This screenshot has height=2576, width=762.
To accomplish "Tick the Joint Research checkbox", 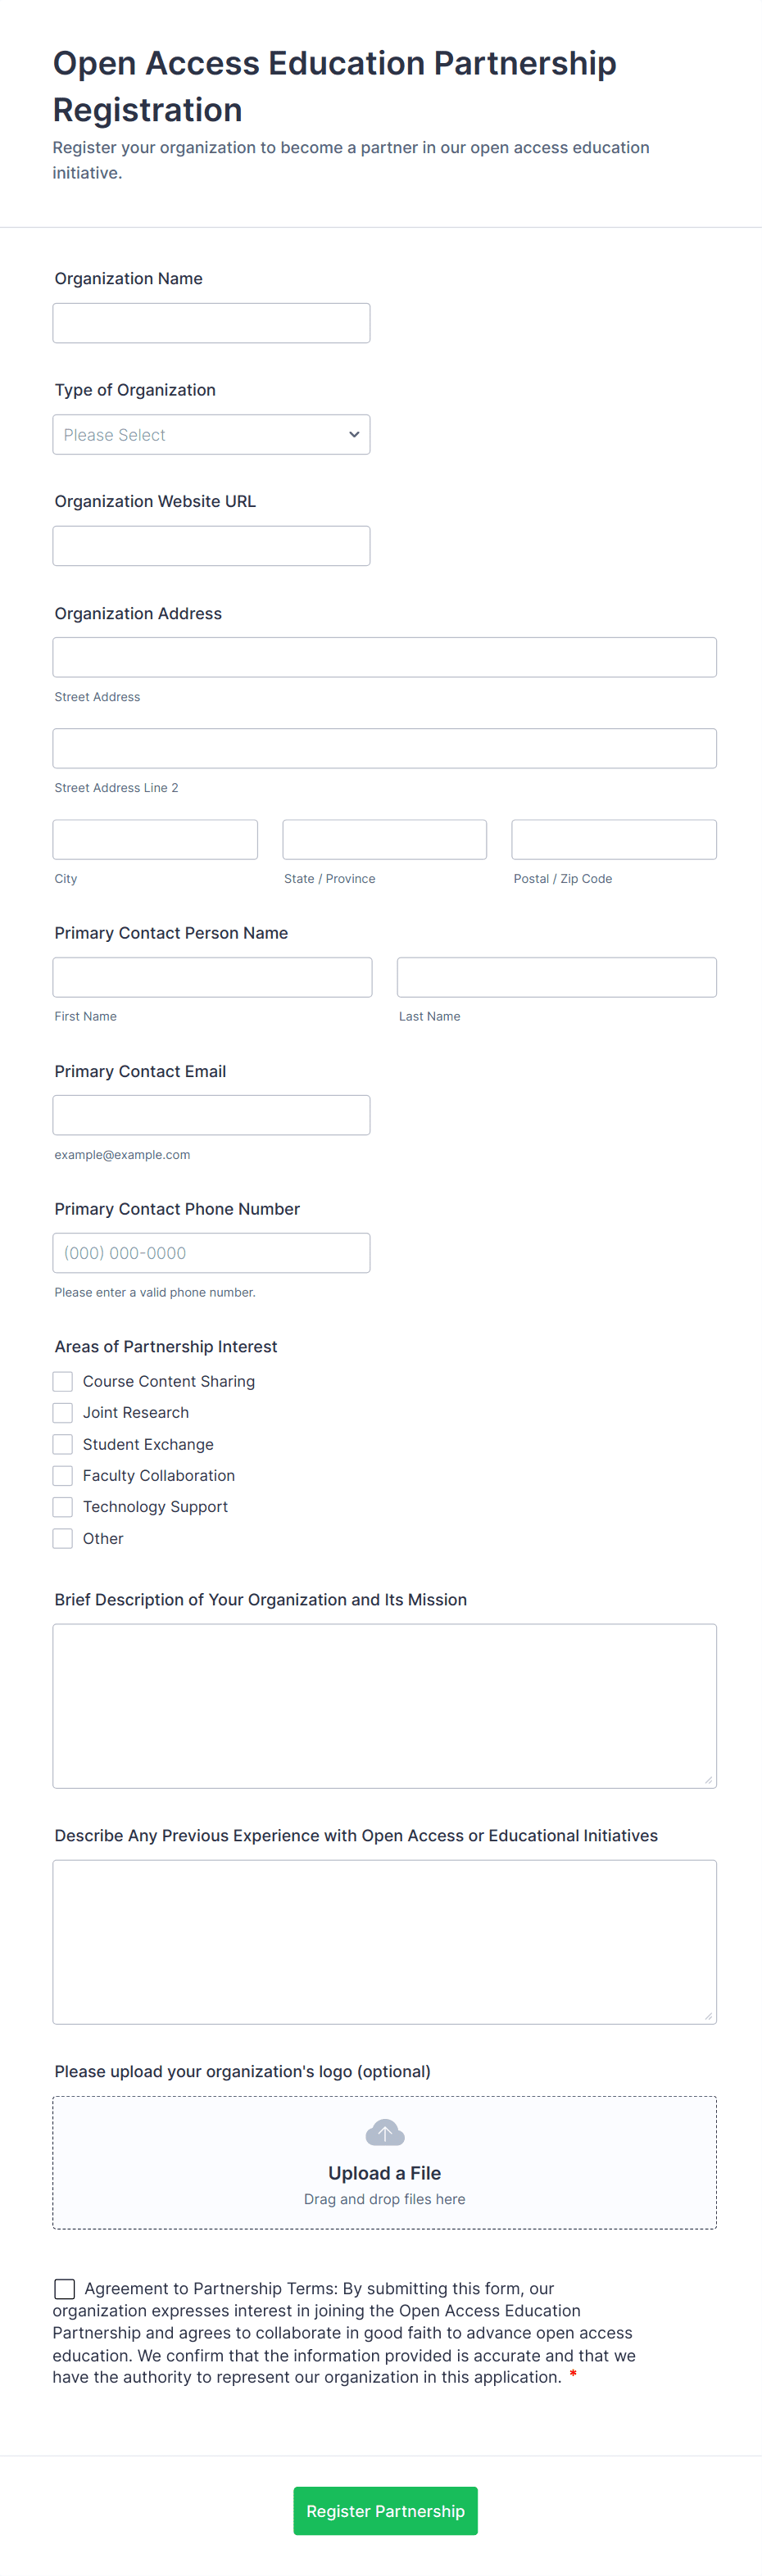I will pos(63,1412).
